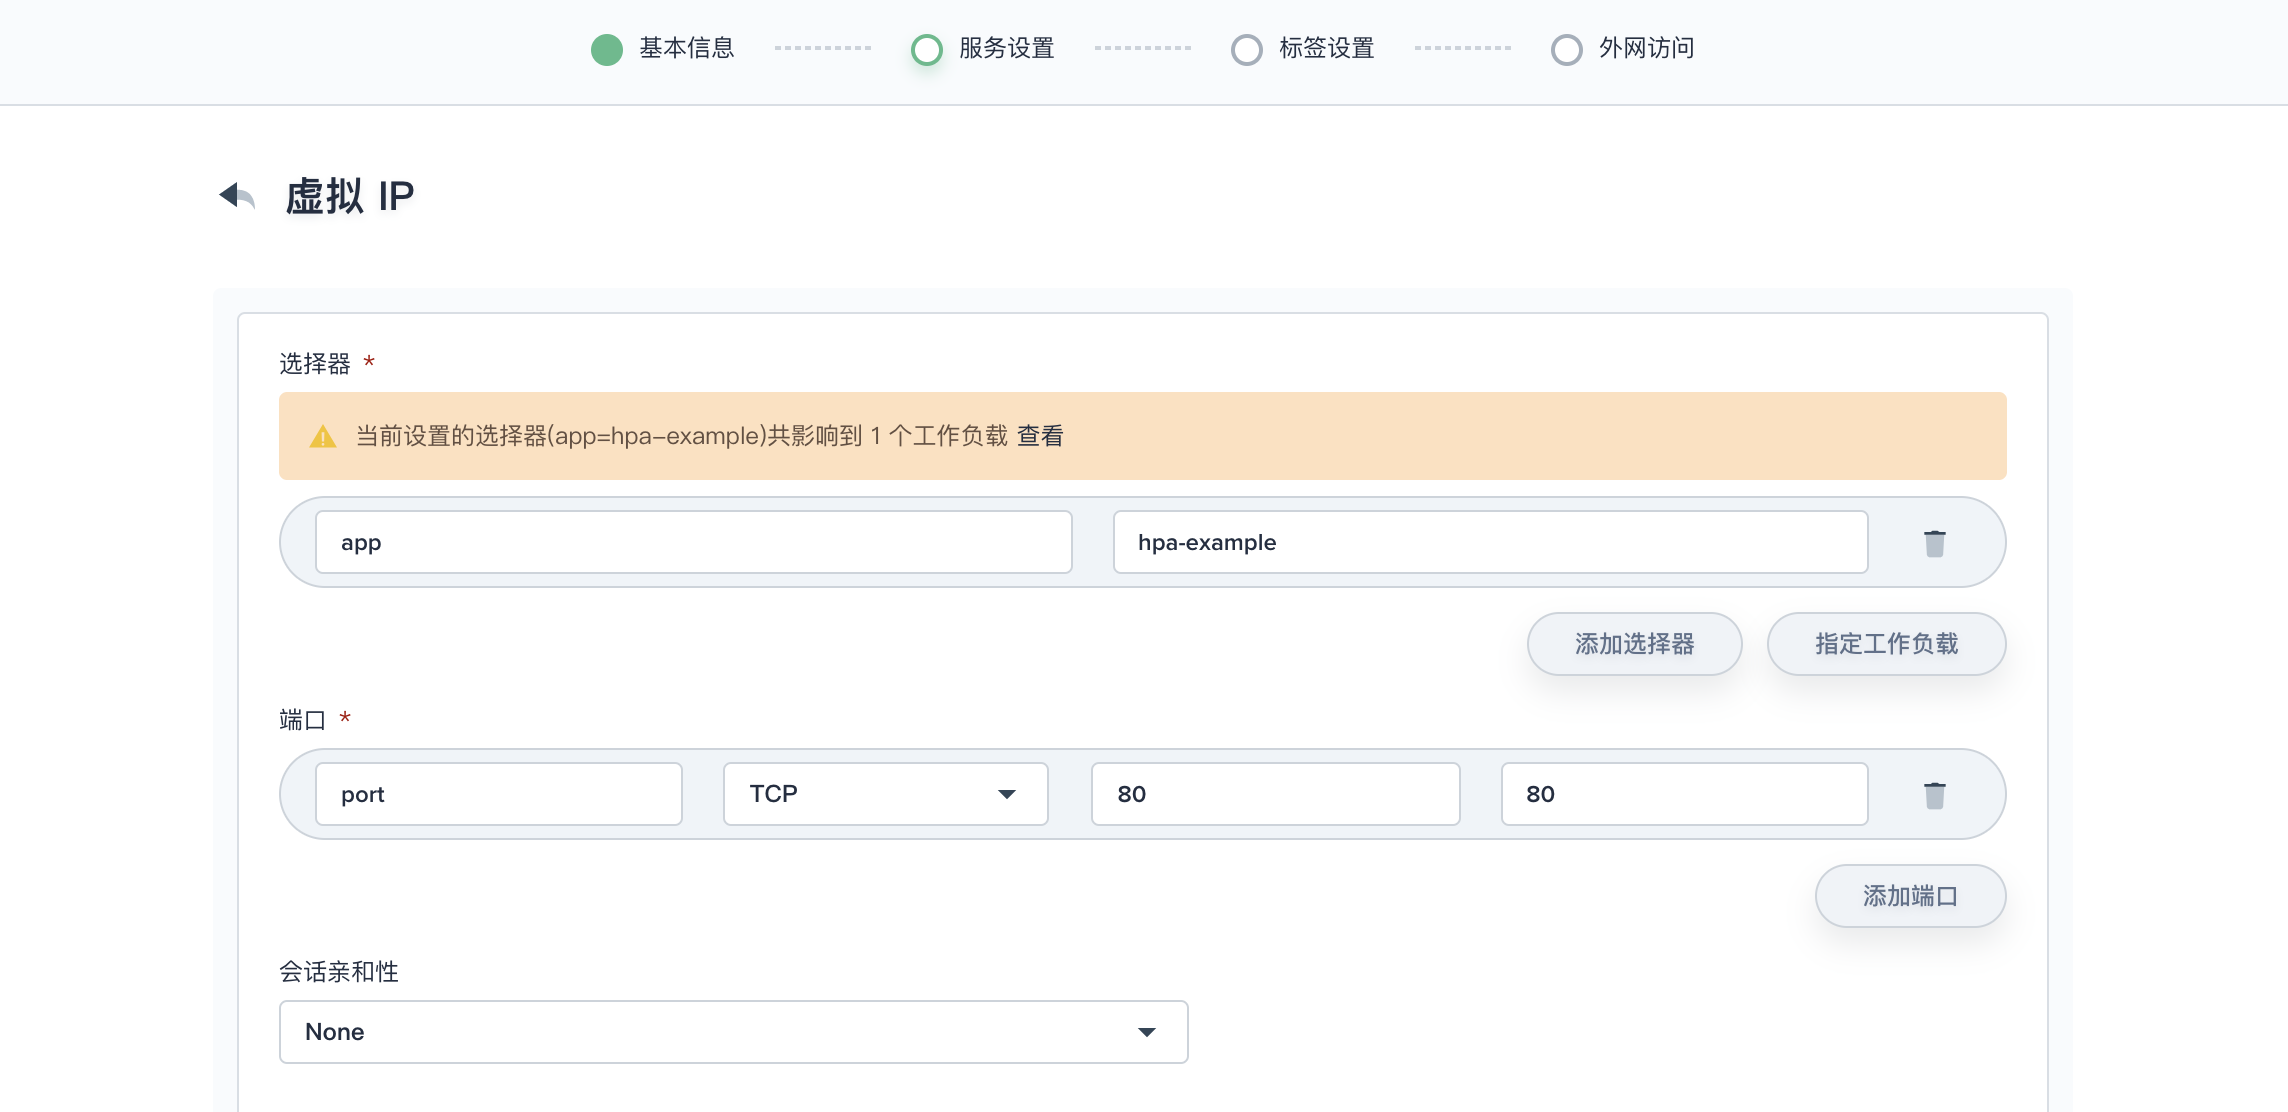Select the 服务设置 step circle
The image size is (2288, 1112).
click(927, 49)
